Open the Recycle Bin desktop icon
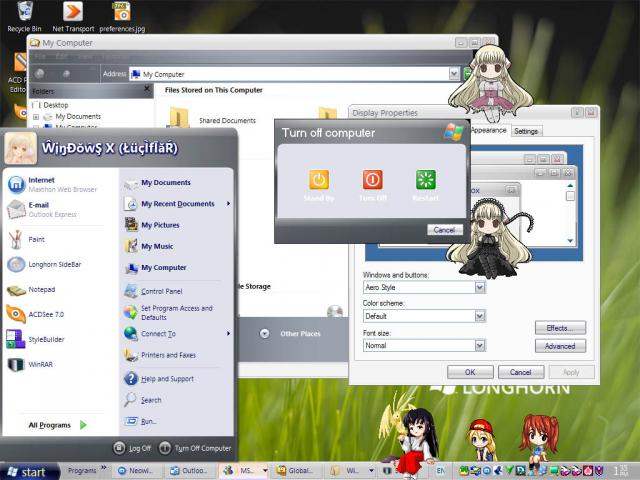 [x=24, y=16]
